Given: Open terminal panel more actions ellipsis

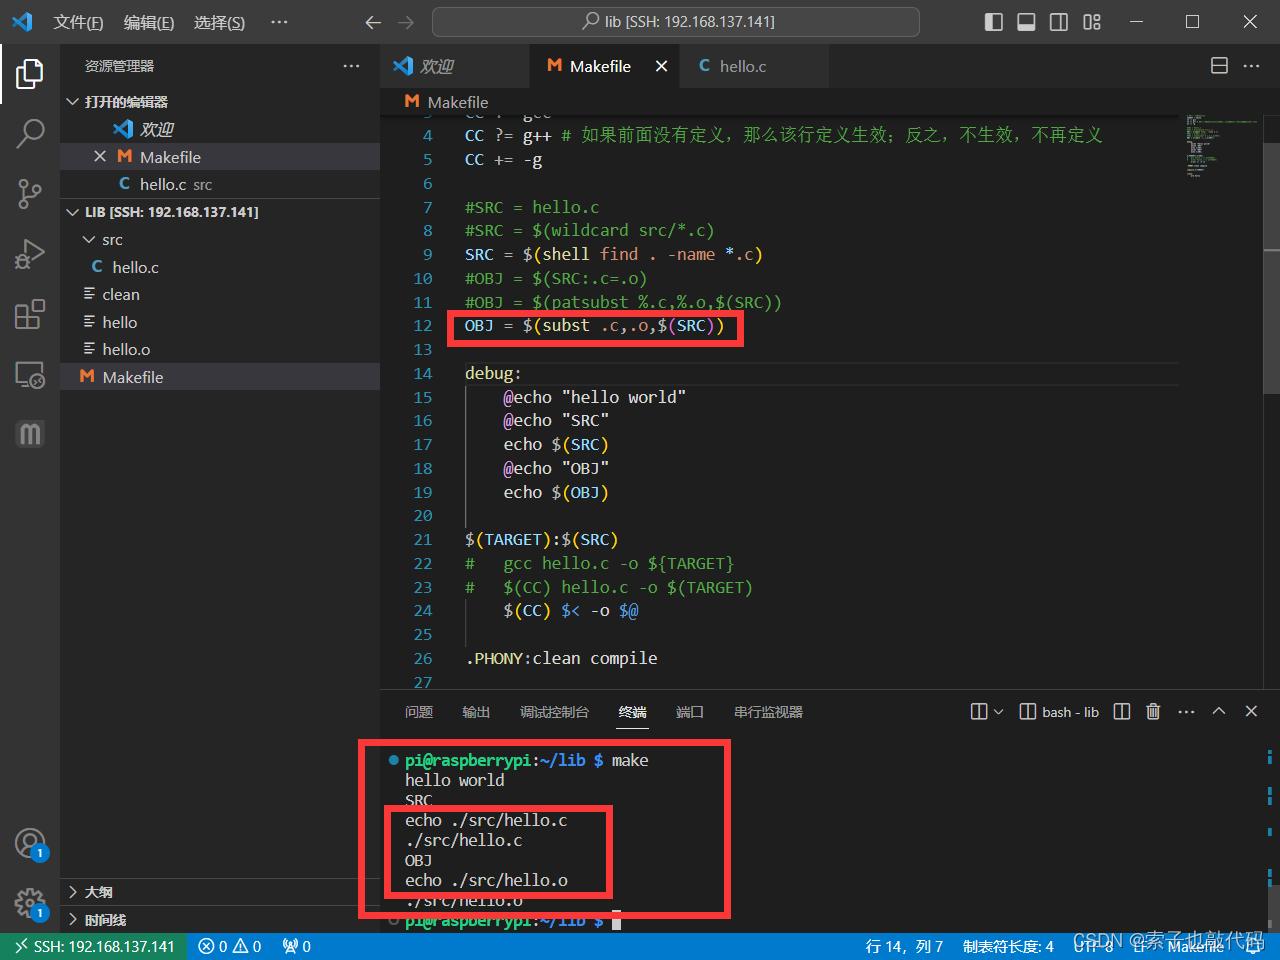Looking at the screenshot, I should pyautogui.click(x=1186, y=711).
